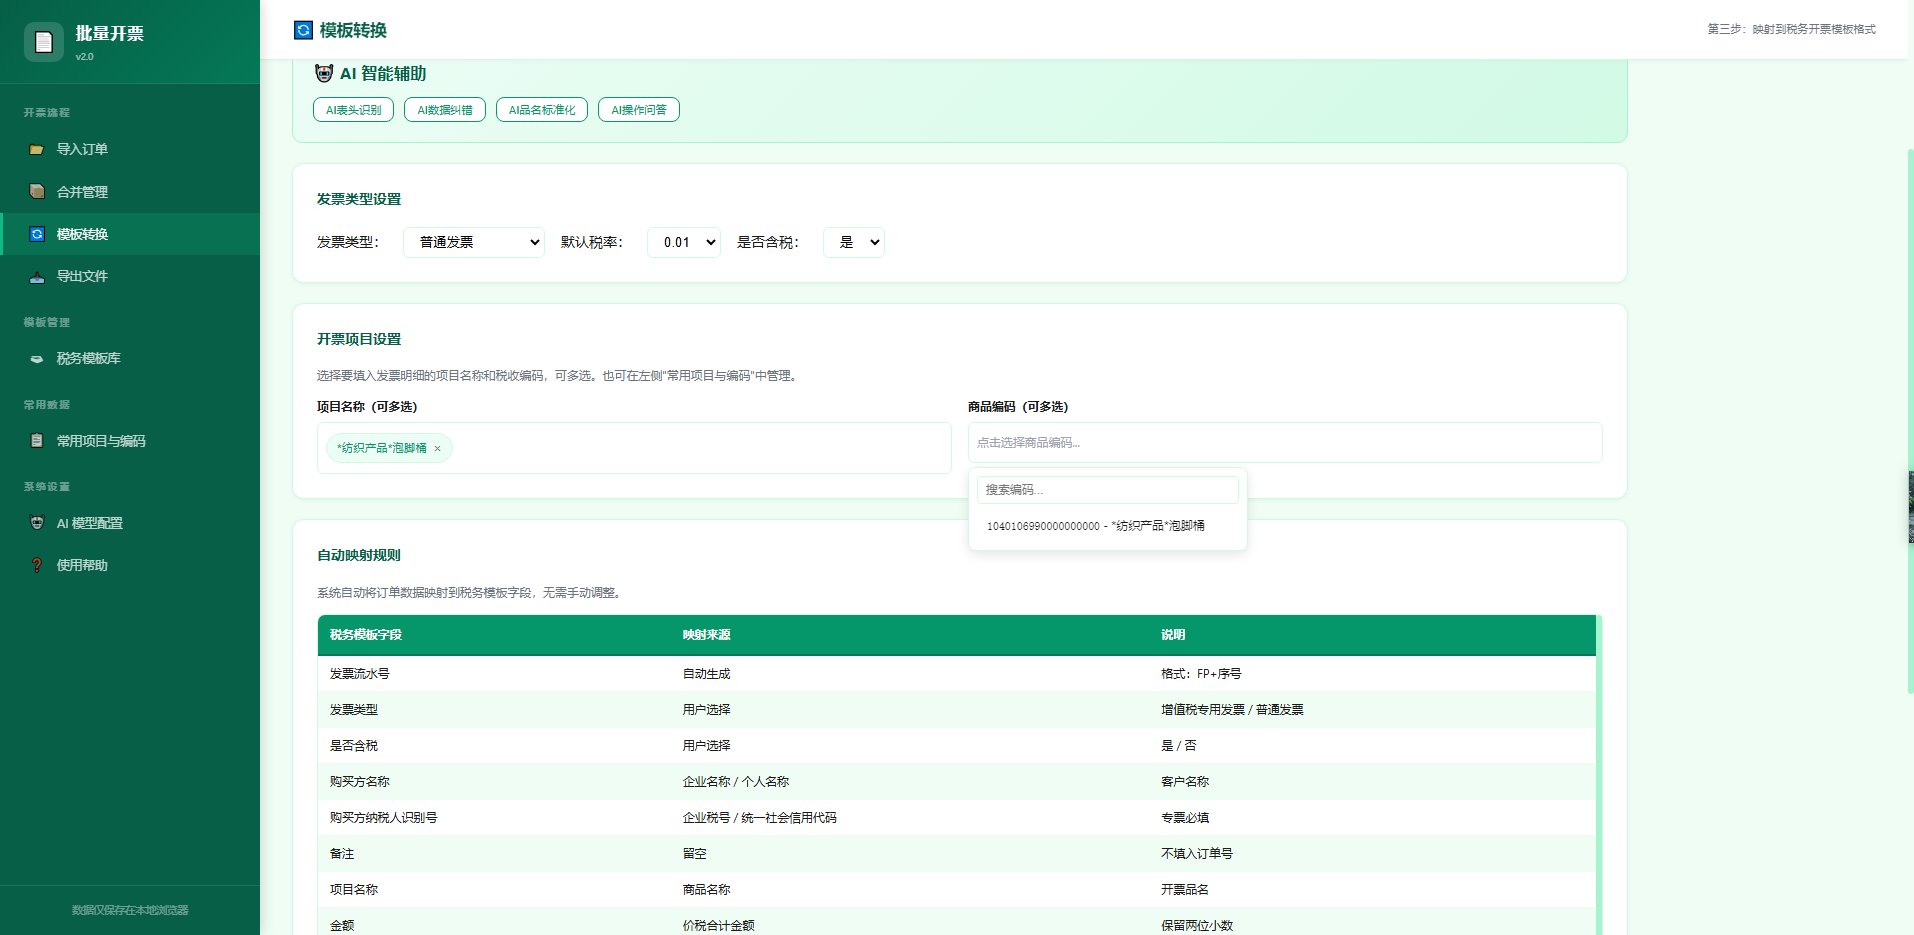Open 使用帮助 page
1914x935 pixels.
(130, 565)
